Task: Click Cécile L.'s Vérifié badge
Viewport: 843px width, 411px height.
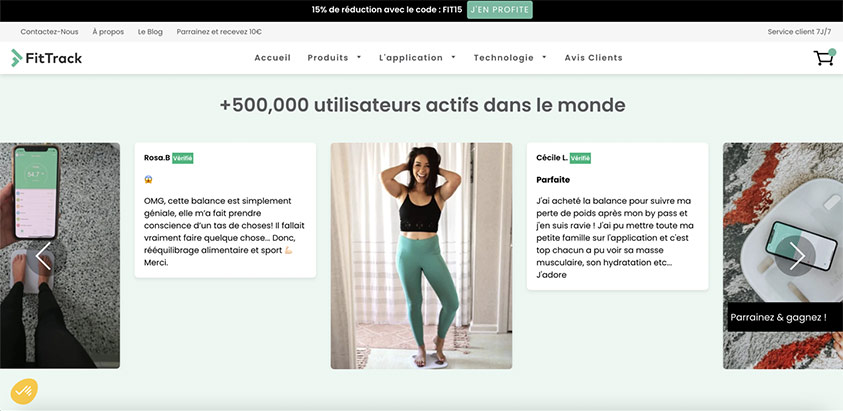Action: [x=580, y=158]
